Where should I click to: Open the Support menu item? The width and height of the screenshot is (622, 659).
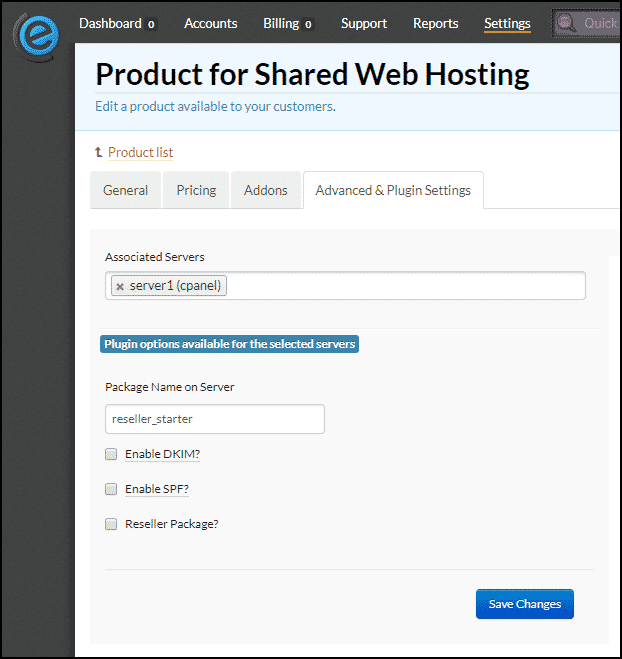pos(364,24)
